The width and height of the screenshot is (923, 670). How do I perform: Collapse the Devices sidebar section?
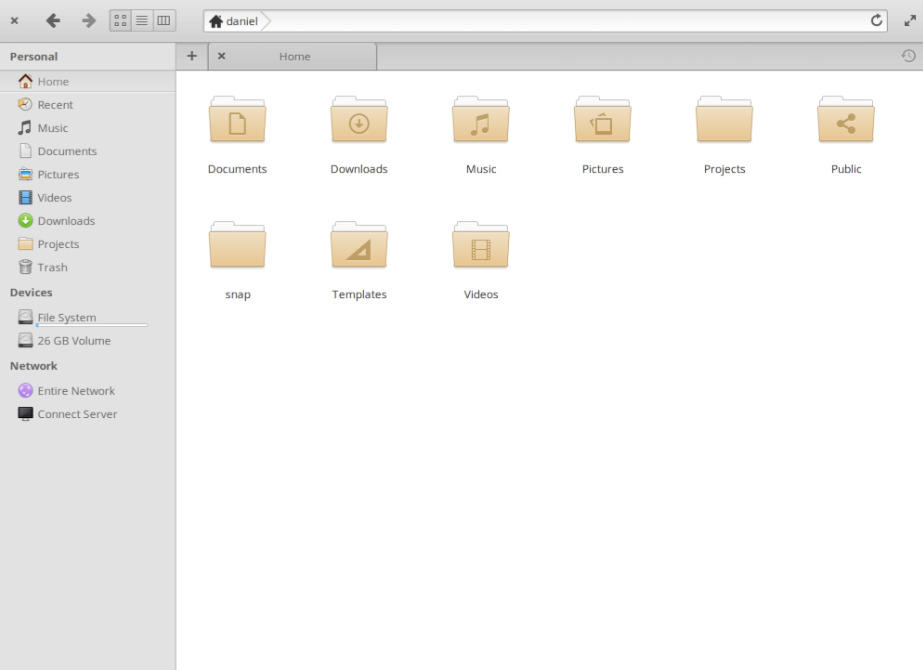click(31, 293)
